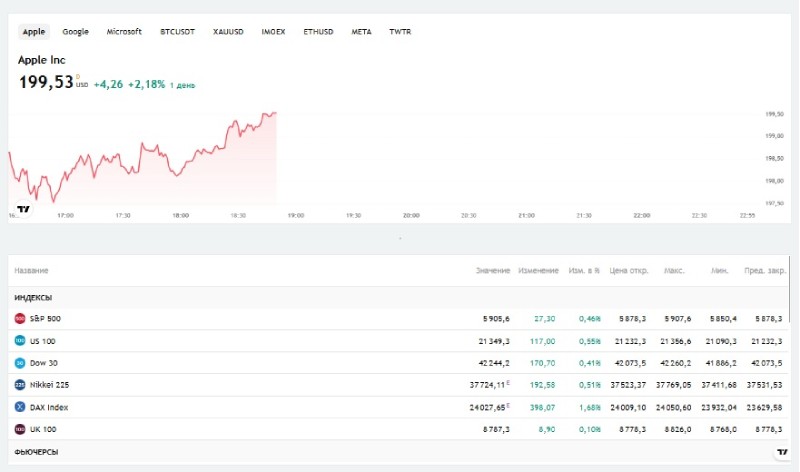This screenshot has width=800, height=472.
Task: Click the Цена откр. column header
Action: point(629,270)
